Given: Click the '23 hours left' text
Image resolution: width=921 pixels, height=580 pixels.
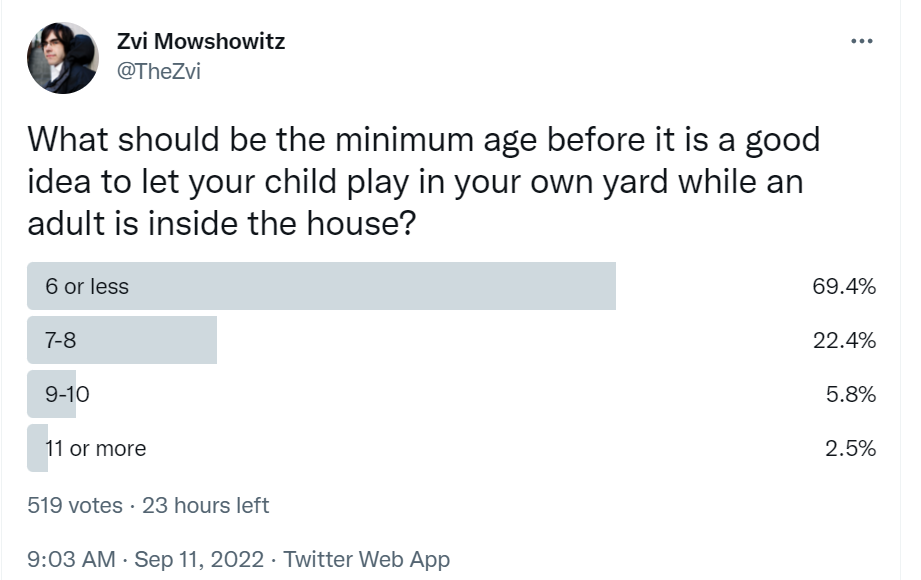Looking at the screenshot, I should tap(206, 505).
